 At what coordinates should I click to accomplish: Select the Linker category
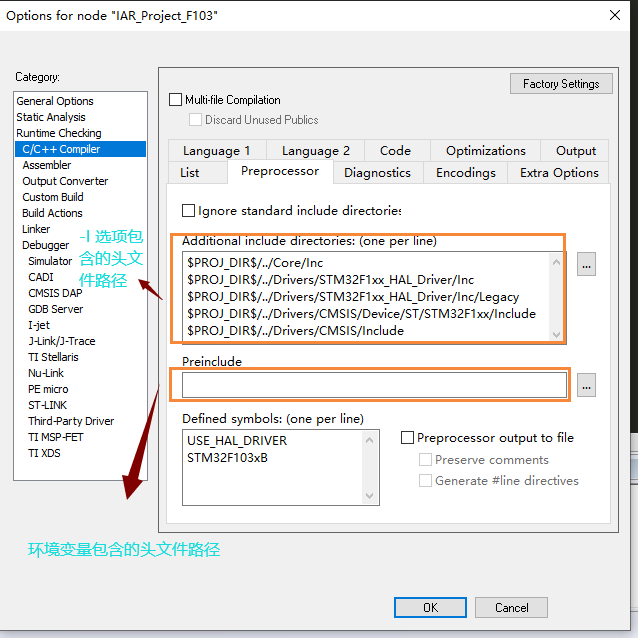(36, 229)
